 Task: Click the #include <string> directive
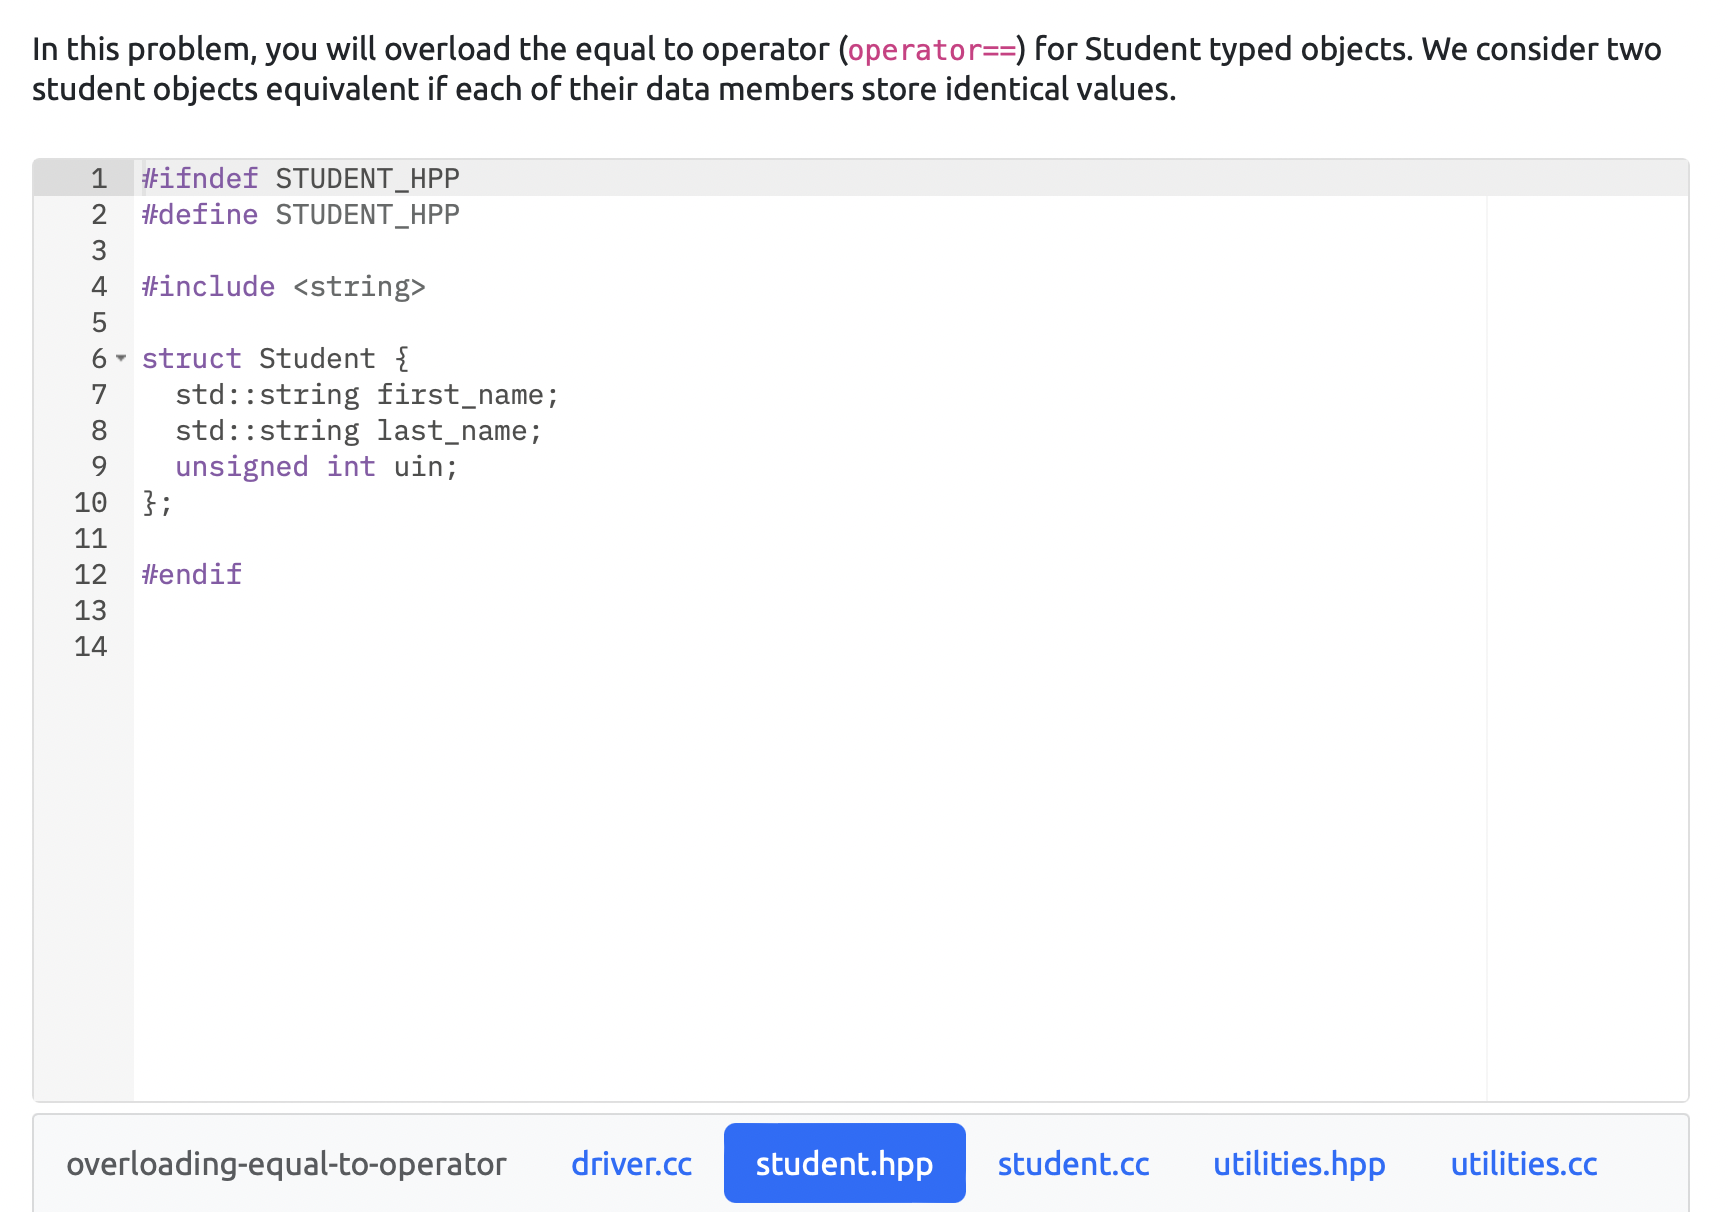[x=283, y=286]
